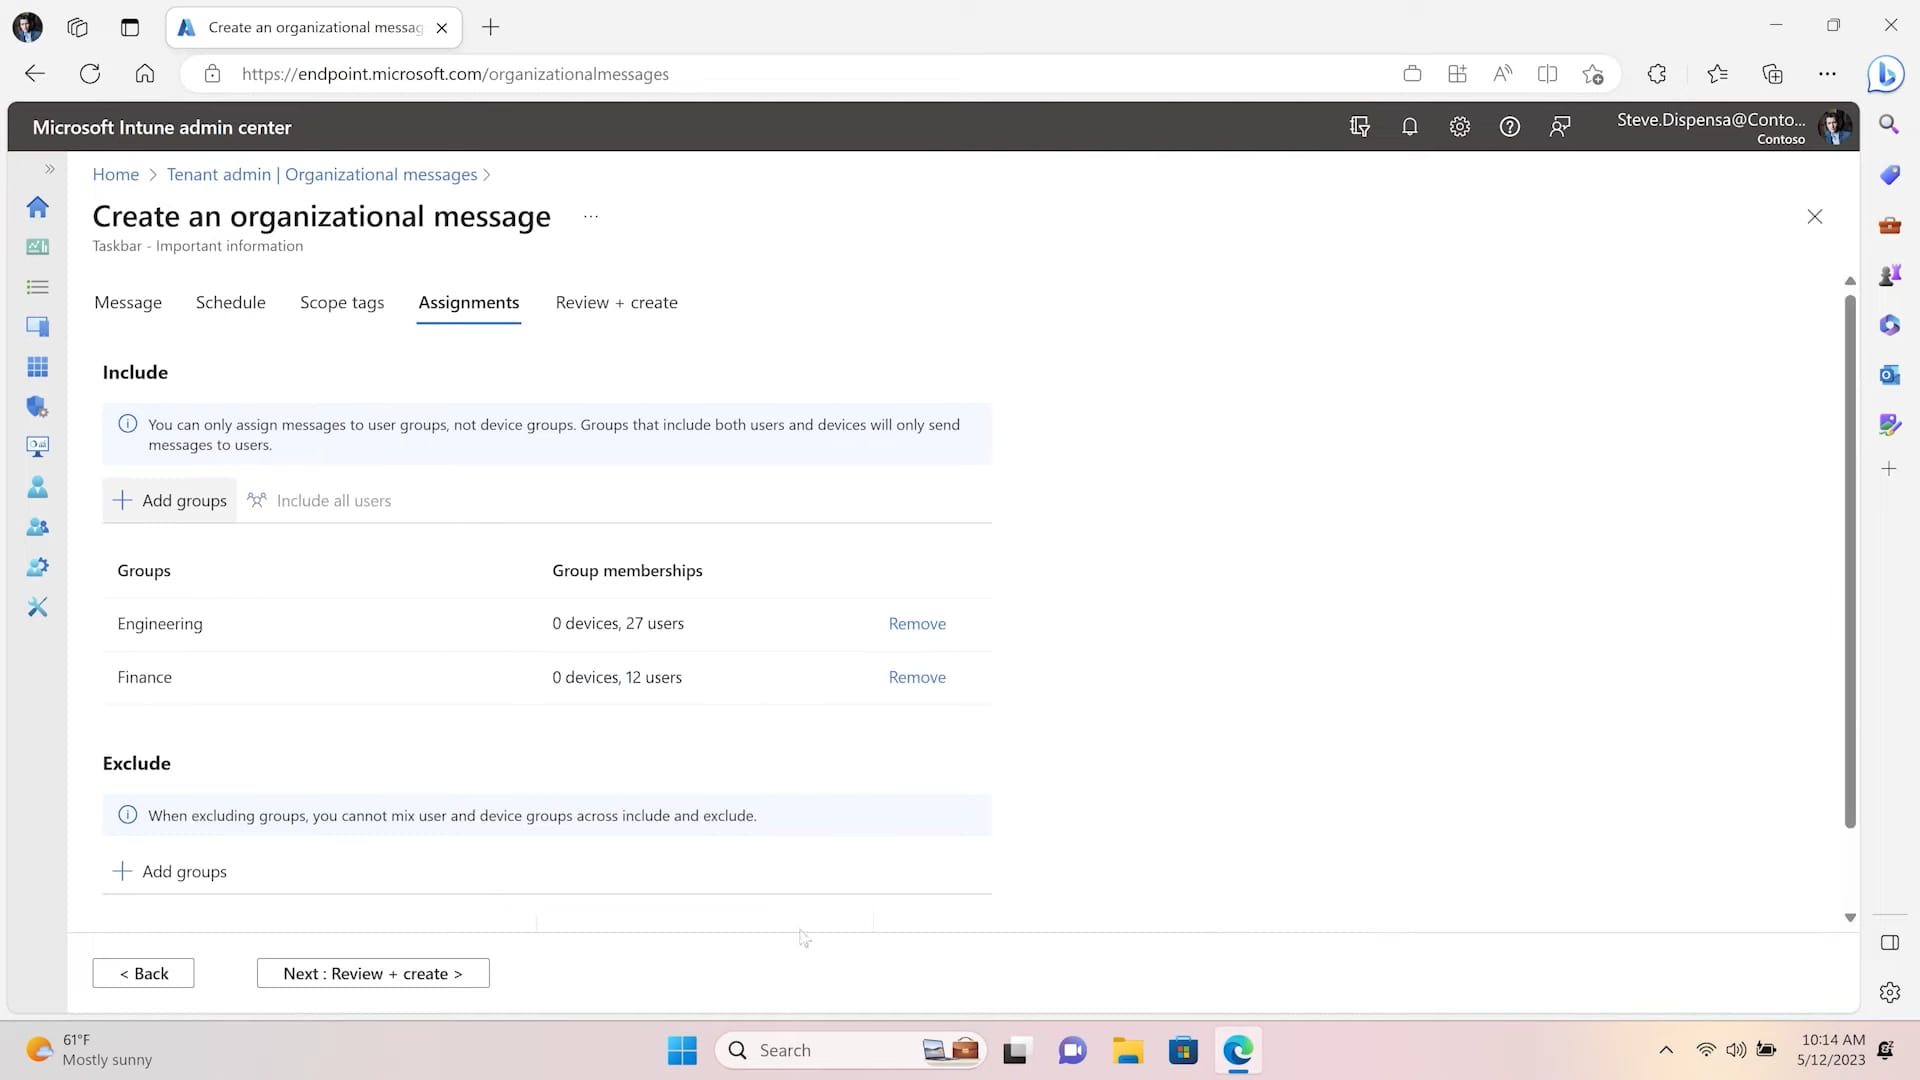
Task: Open Tenant admin | Organizational messages breadcrumb
Action: pos(322,174)
